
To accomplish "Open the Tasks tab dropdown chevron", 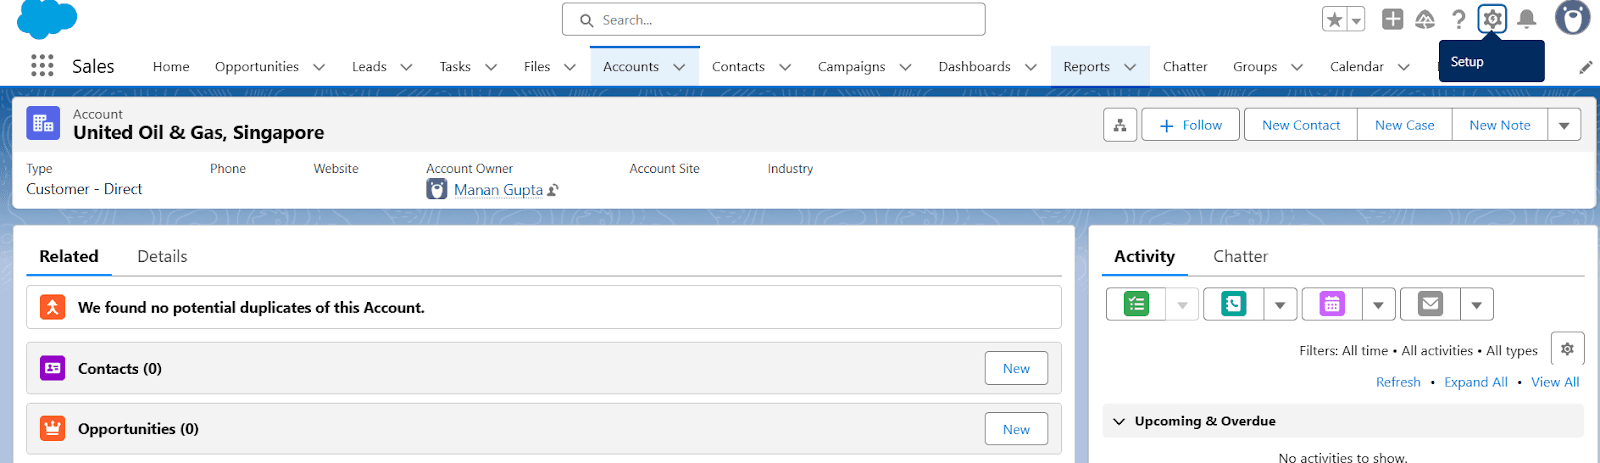I will [491, 67].
